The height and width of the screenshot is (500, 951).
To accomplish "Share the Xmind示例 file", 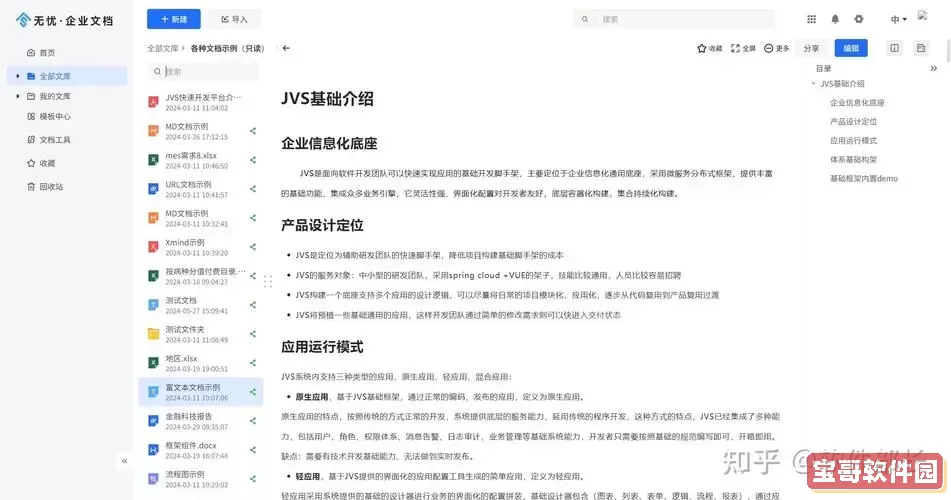I will click(x=253, y=247).
